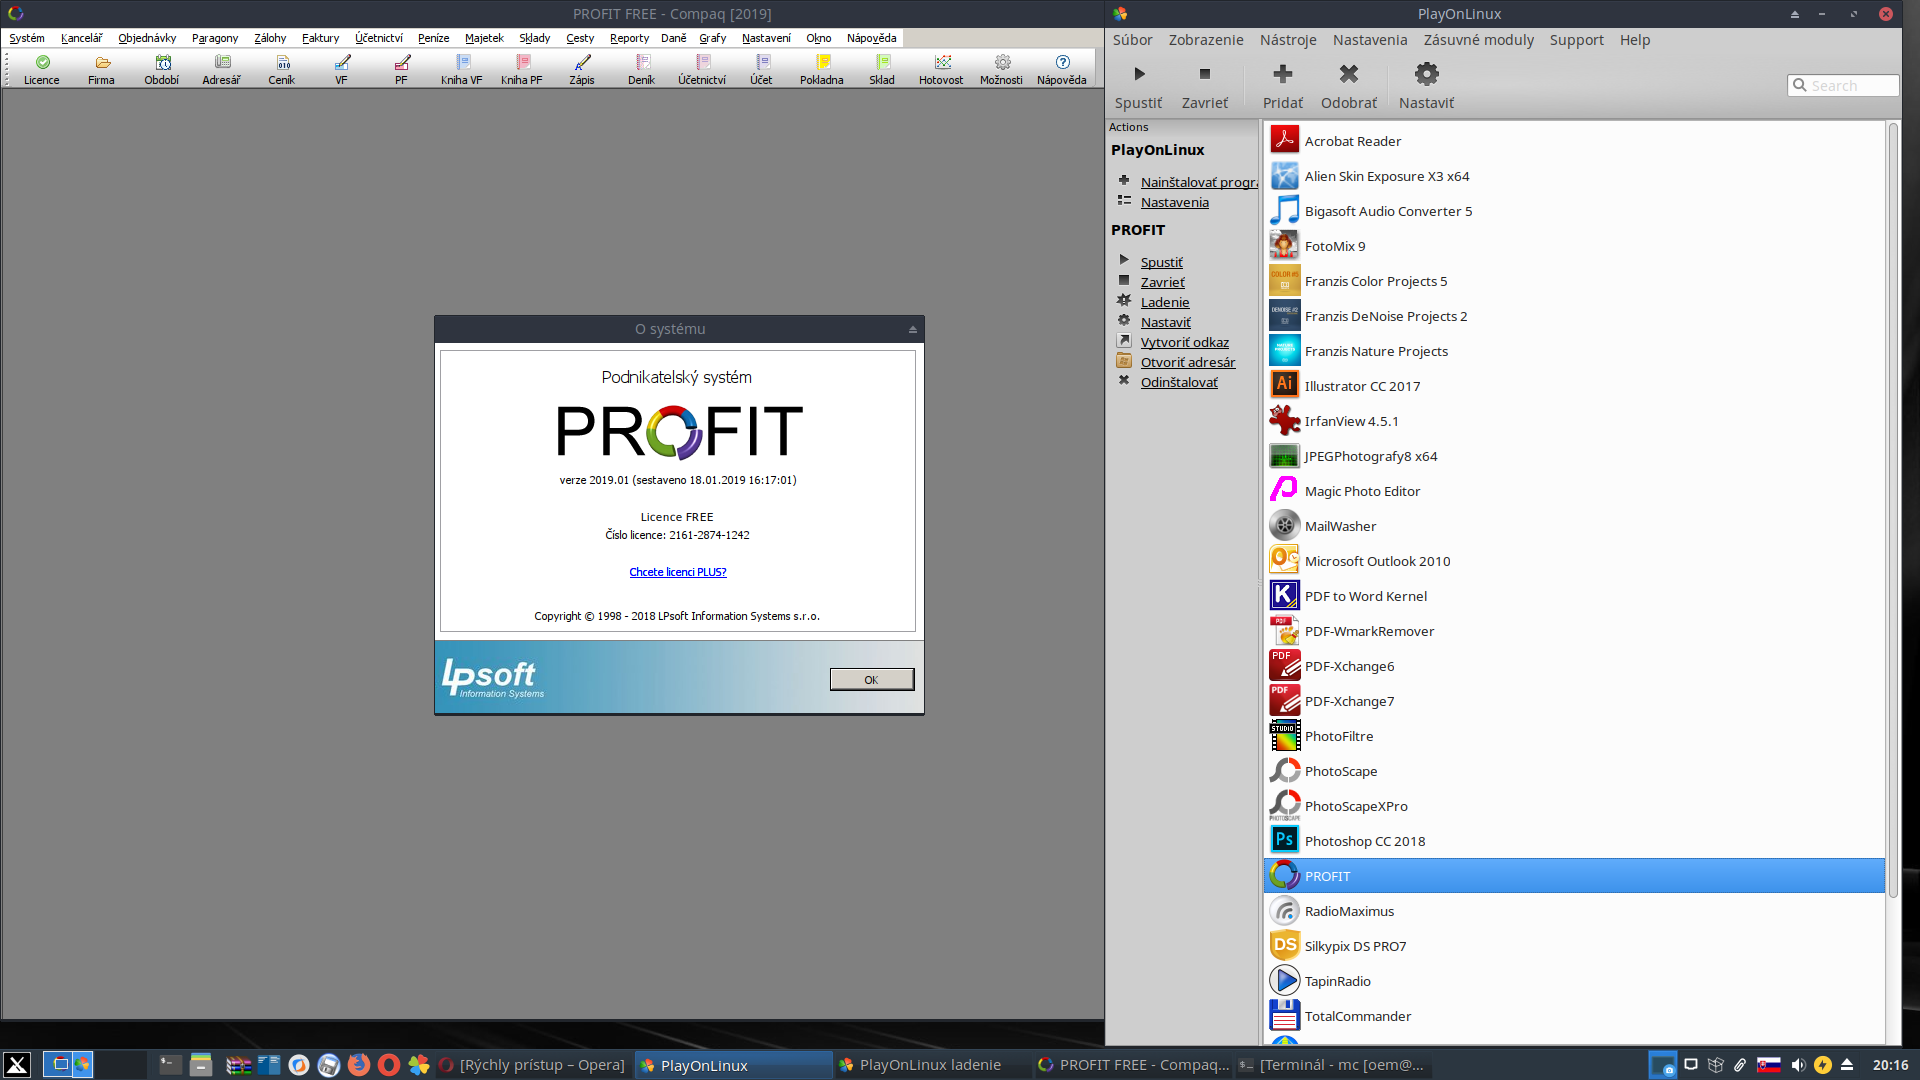Screen dimensions: 1920x1080
Task: Open the Zásuvné moduly menu
Action: [1479, 40]
